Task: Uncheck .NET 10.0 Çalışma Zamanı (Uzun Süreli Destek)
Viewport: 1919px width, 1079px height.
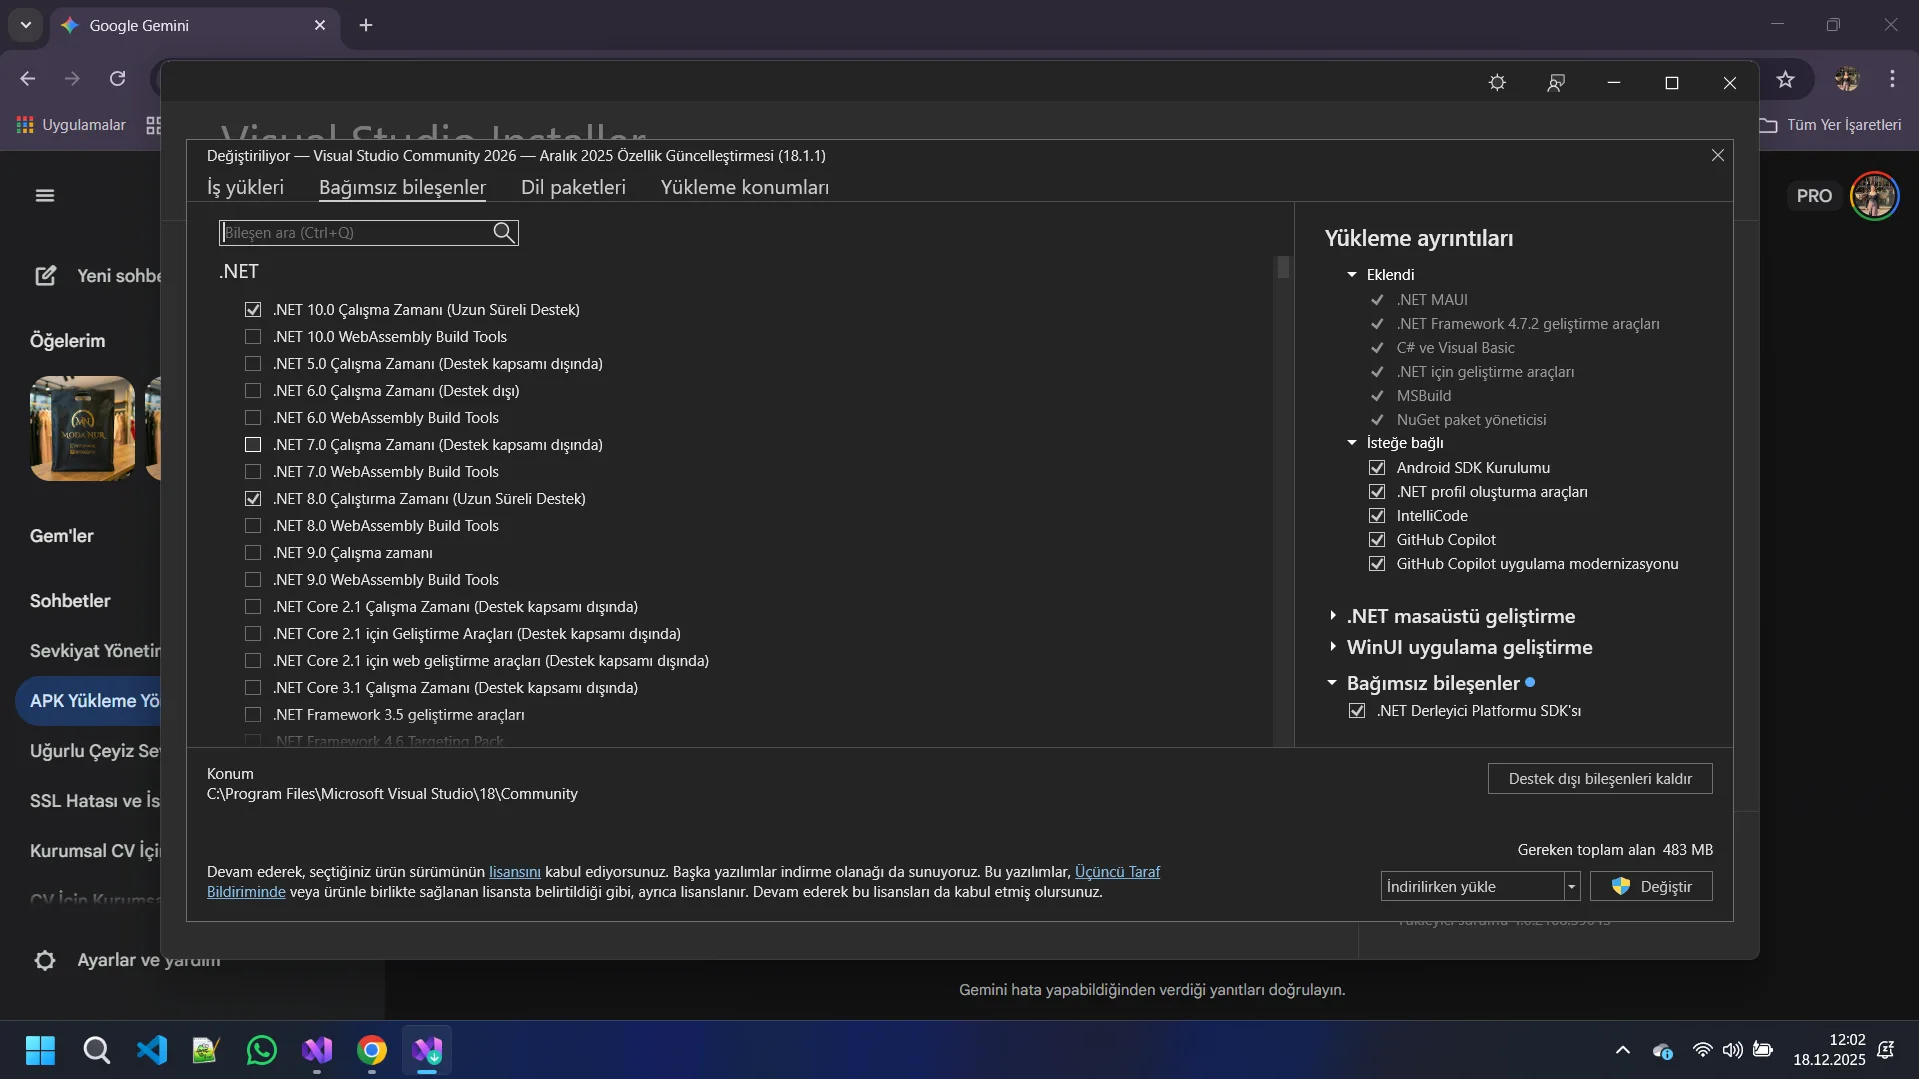Action: pyautogui.click(x=253, y=310)
